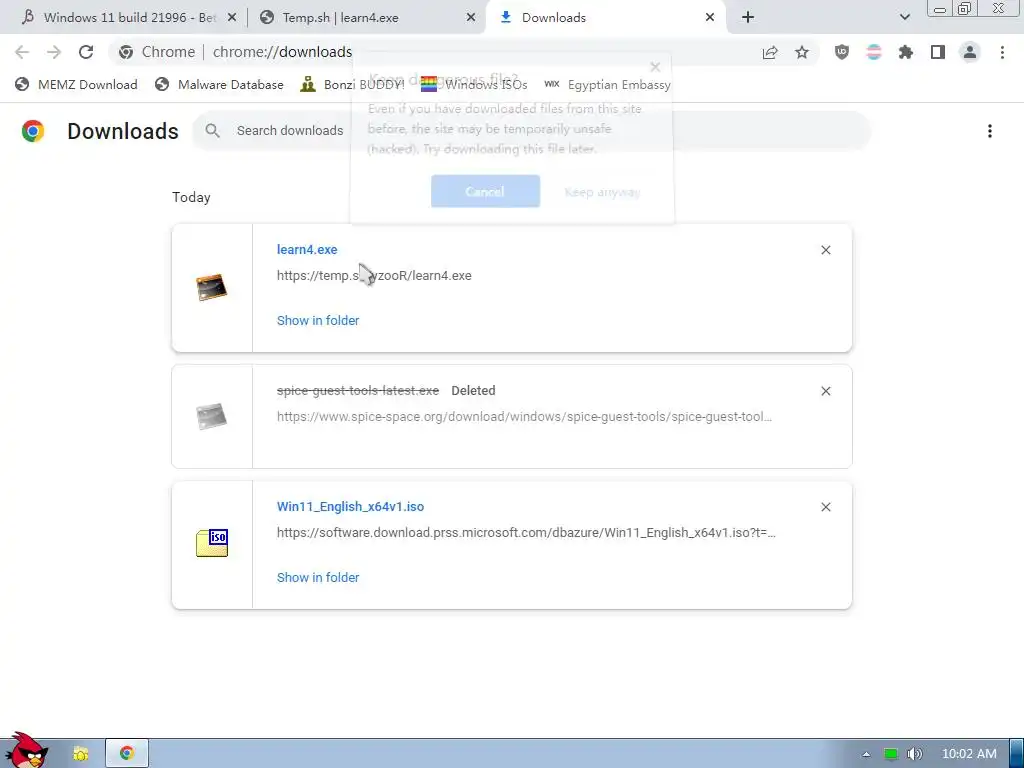Screen dimensions: 1024x768
Task: Open a new tab with plus button
Action: pyautogui.click(x=748, y=18)
